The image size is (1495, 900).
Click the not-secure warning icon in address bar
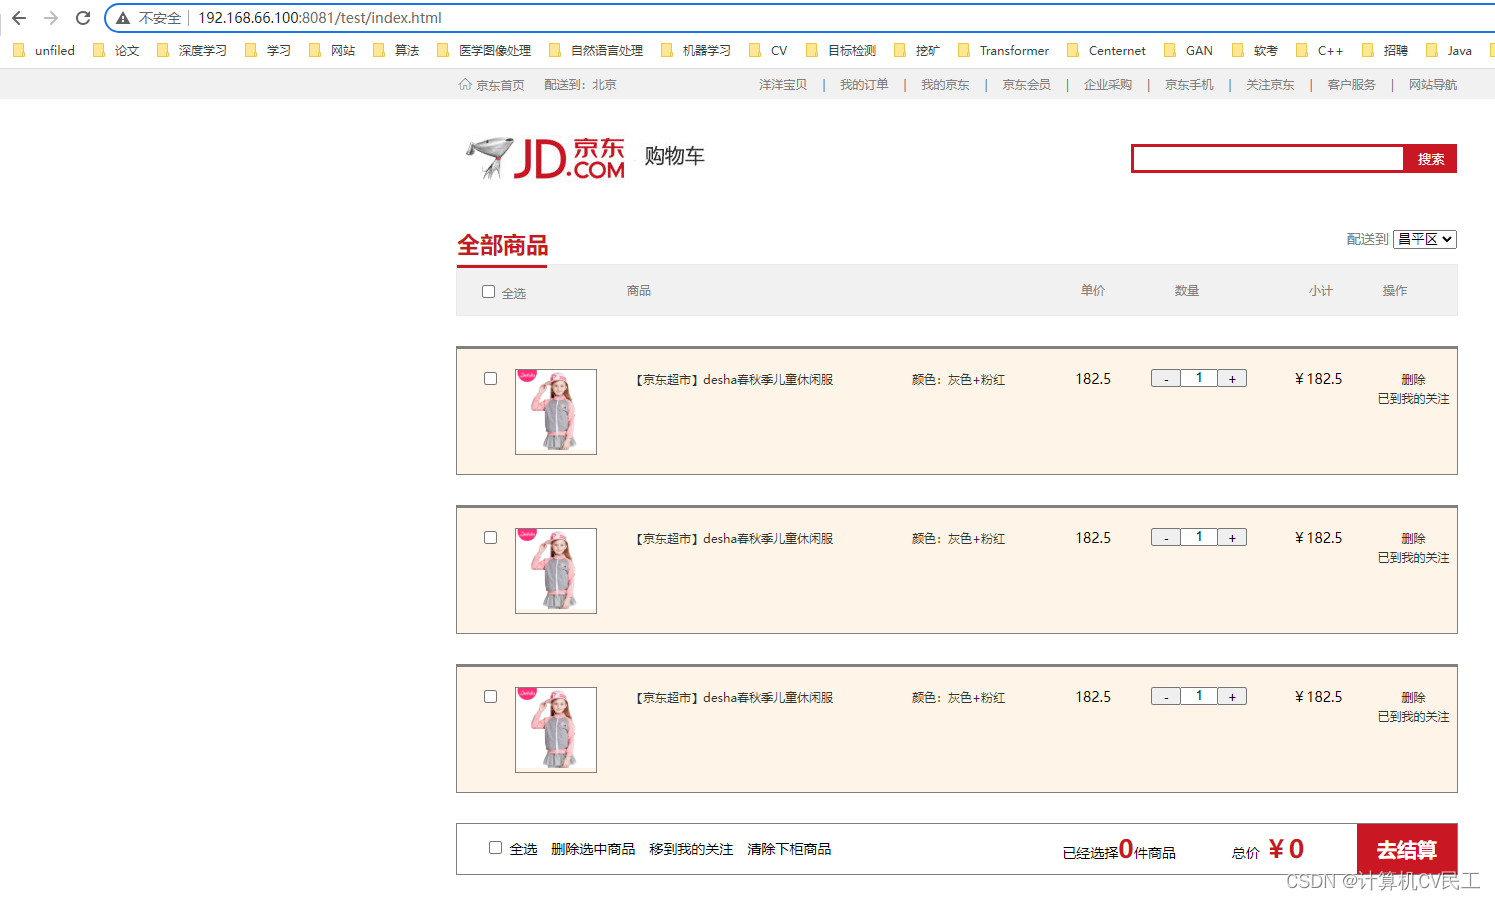point(123,18)
